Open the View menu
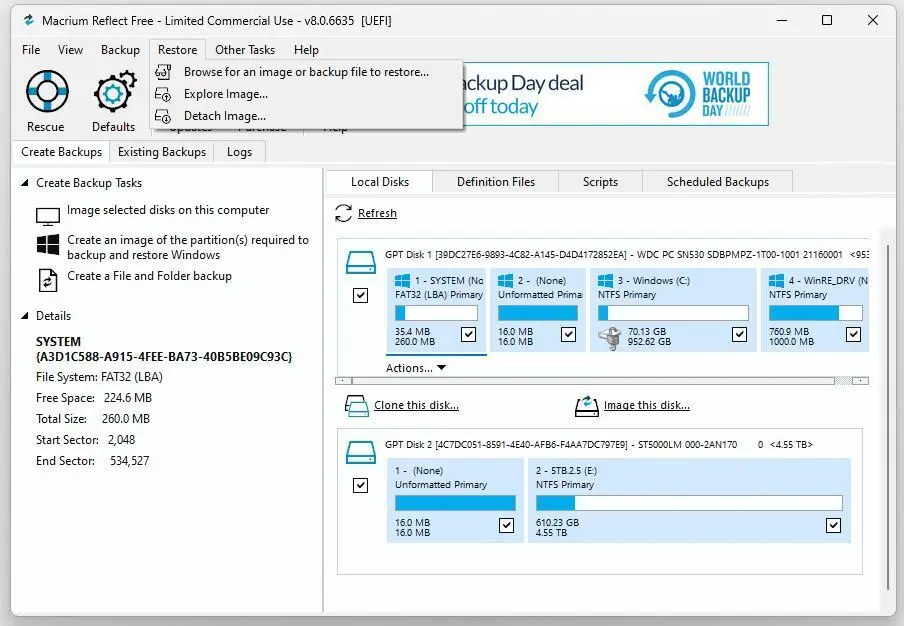This screenshot has height=626, width=904. 70,50
